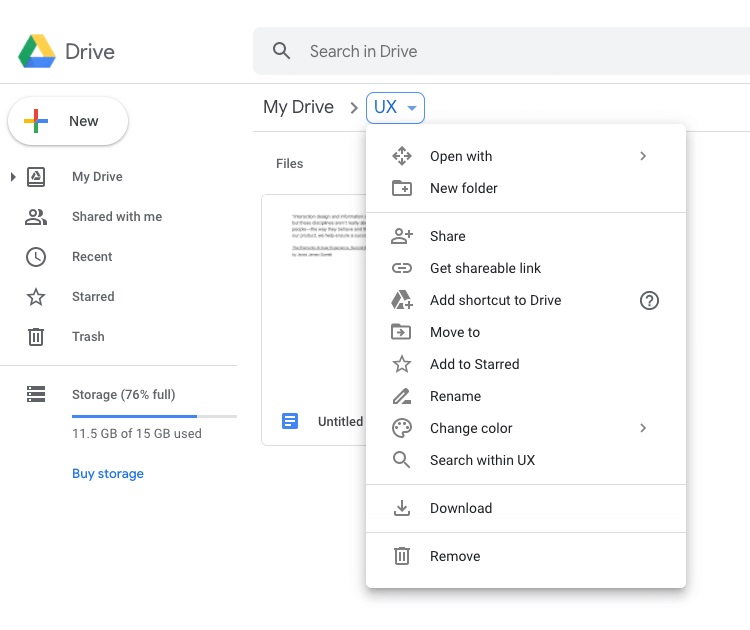Screen dimensions: 750x630
Task: Choose Download in the context menu
Action: pyautogui.click(x=460, y=508)
